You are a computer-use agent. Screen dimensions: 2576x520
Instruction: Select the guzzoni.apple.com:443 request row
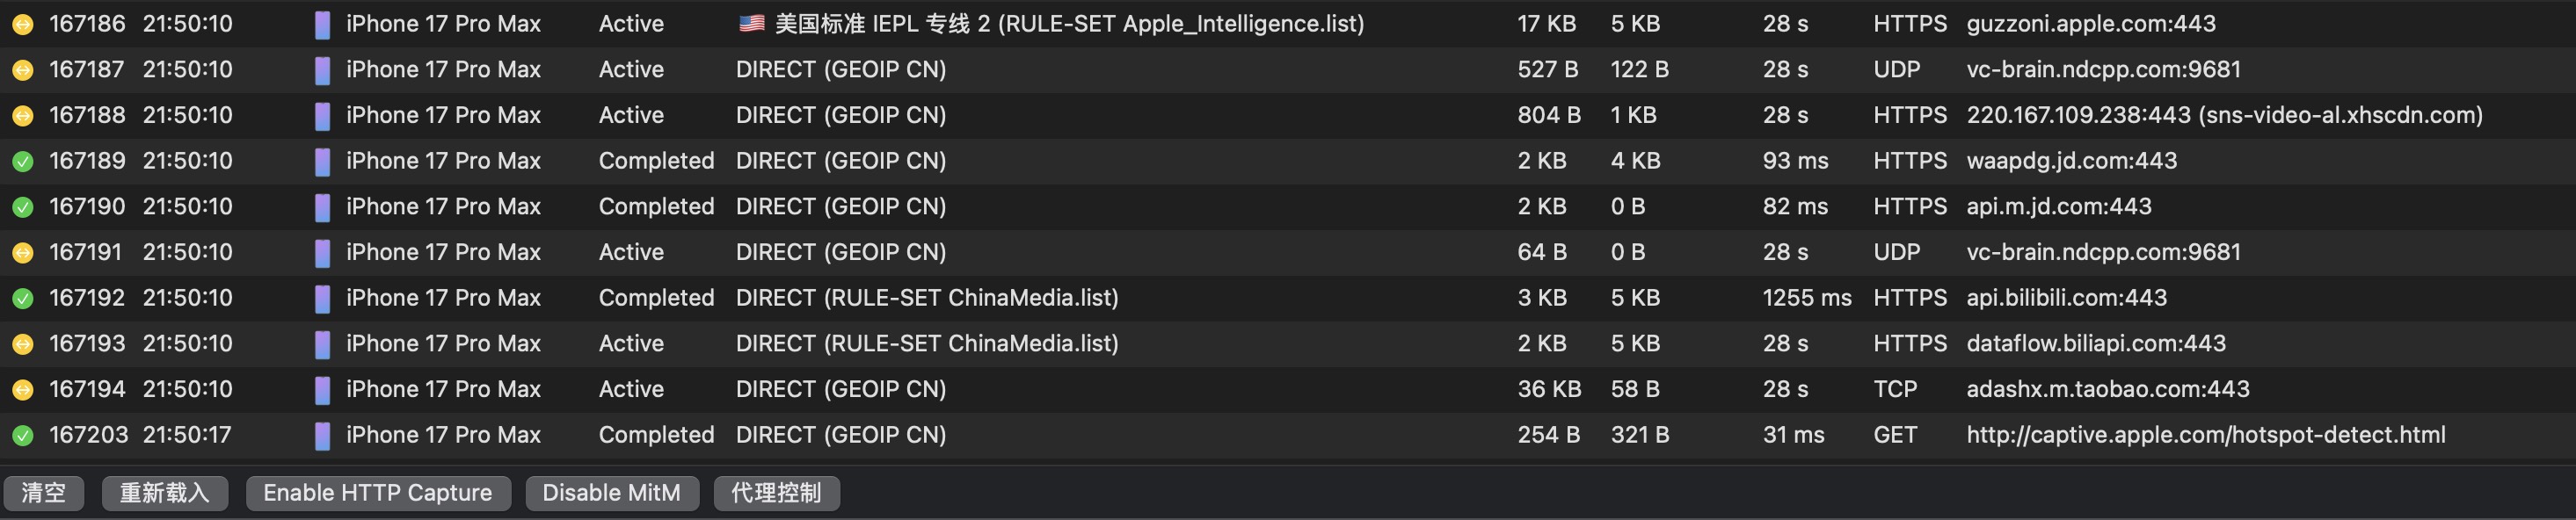(2090, 24)
